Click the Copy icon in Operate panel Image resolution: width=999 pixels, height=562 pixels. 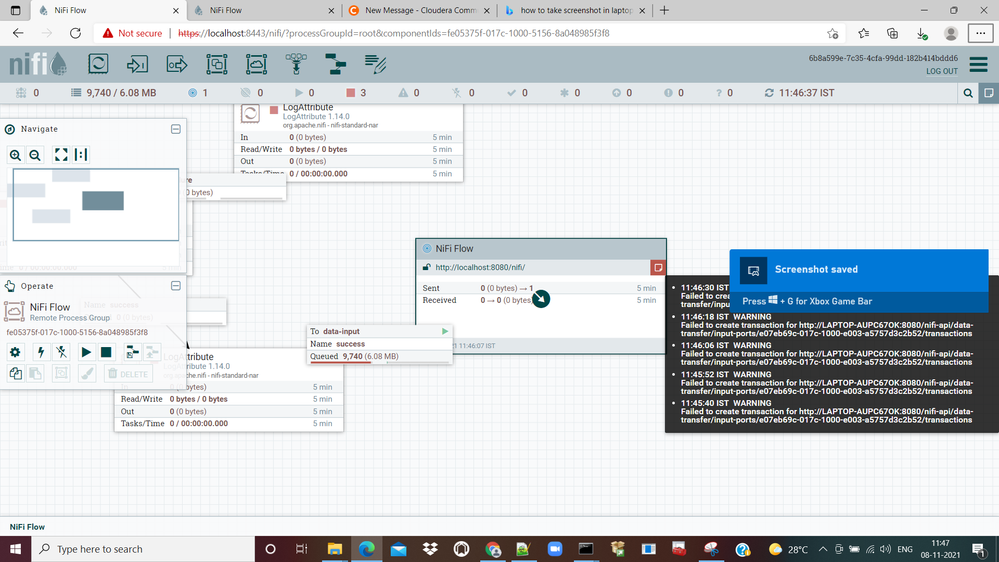[x=15, y=374]
